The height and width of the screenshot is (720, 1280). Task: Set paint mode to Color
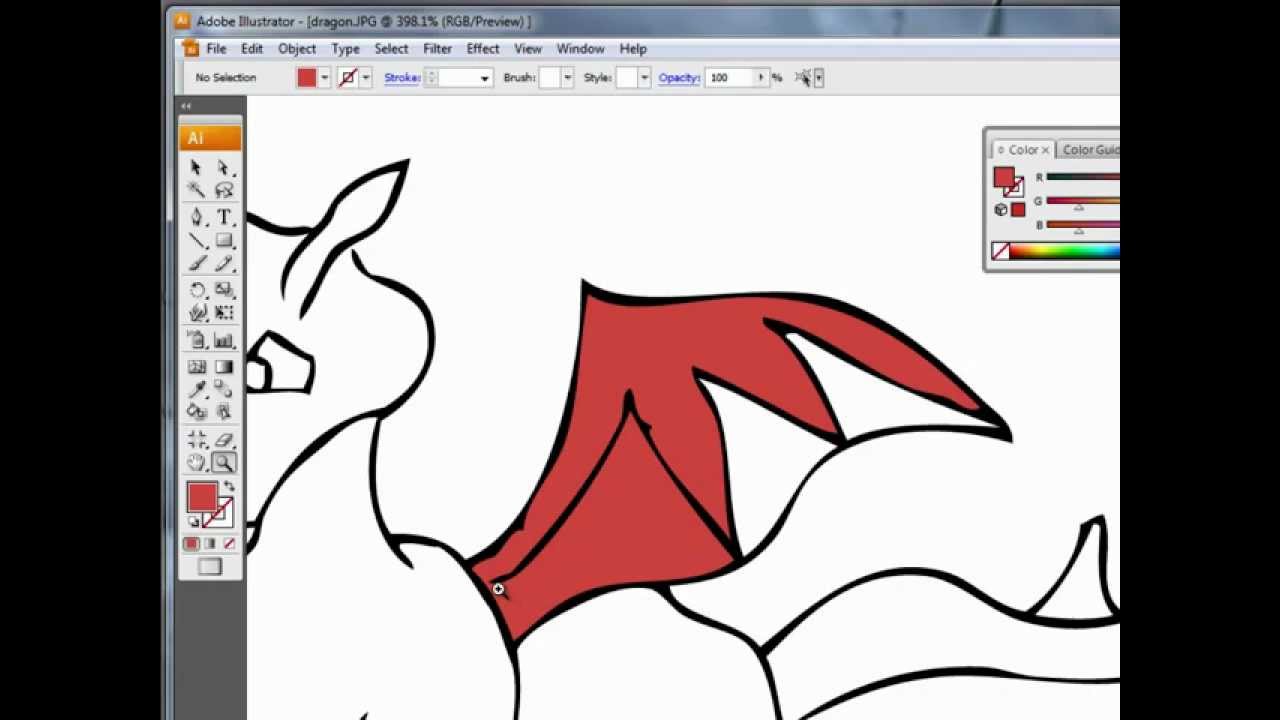[191, 544]
